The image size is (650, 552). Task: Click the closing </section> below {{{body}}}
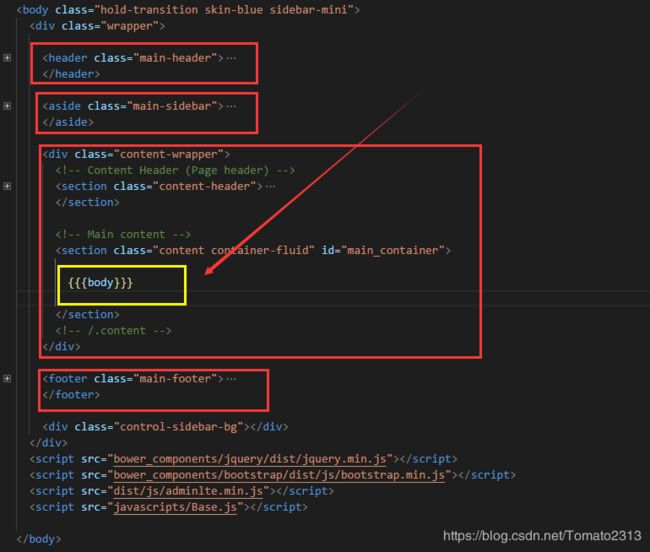coord(87,315)
